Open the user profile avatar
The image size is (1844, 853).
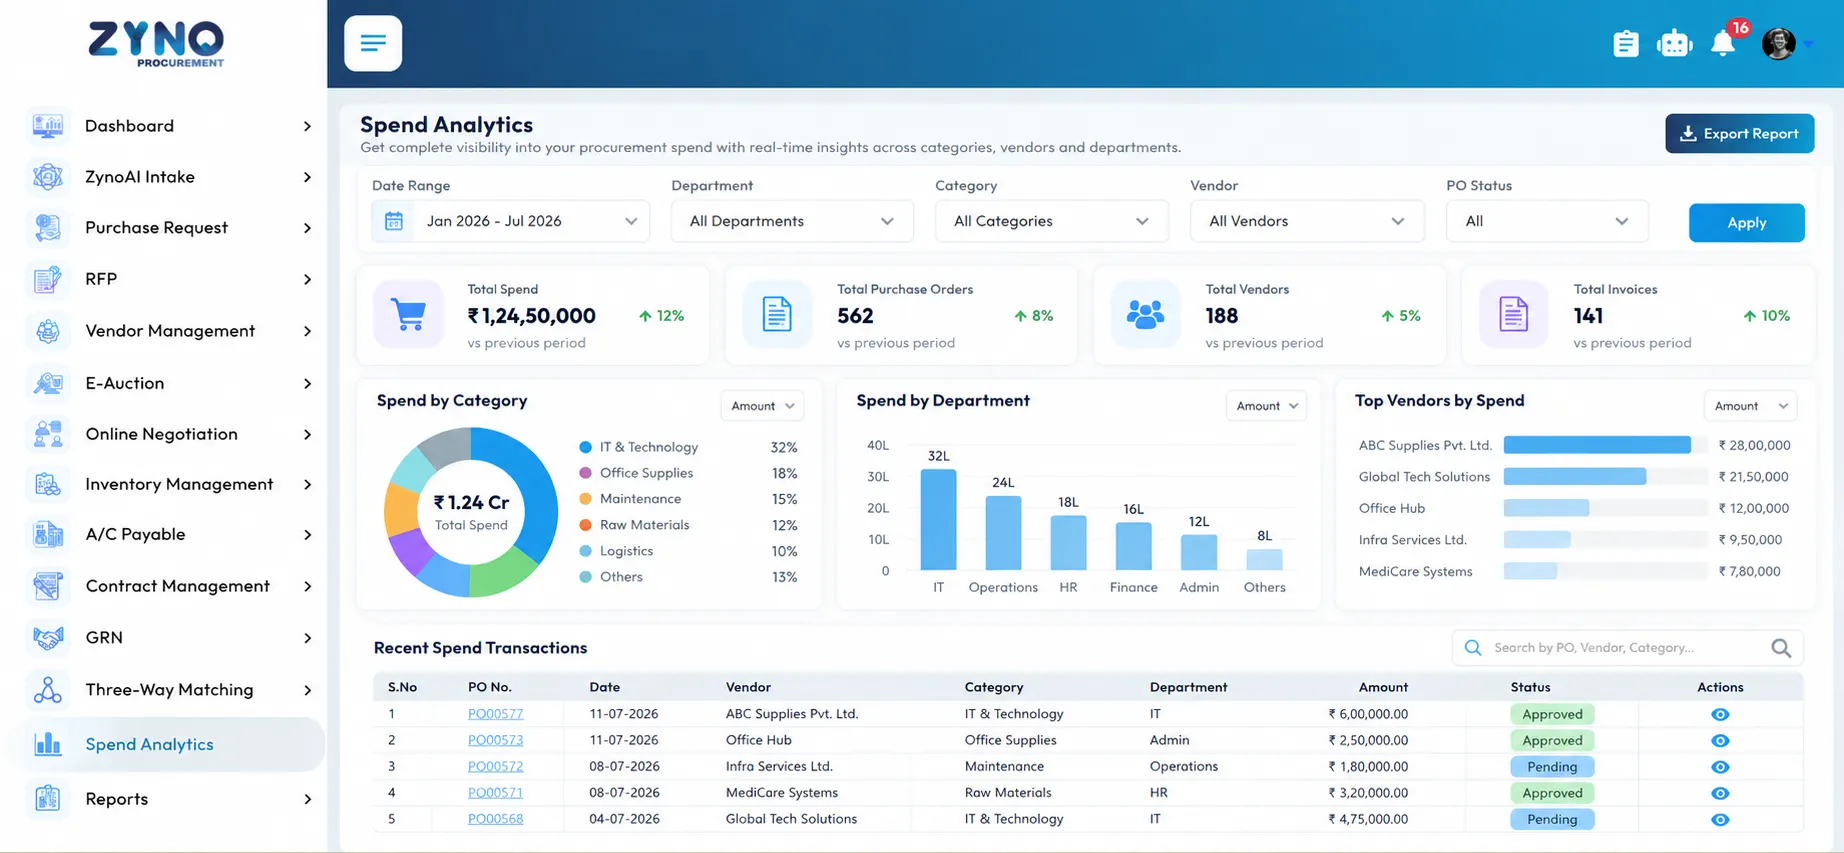pyautogui.click(x=1778, y=43)
